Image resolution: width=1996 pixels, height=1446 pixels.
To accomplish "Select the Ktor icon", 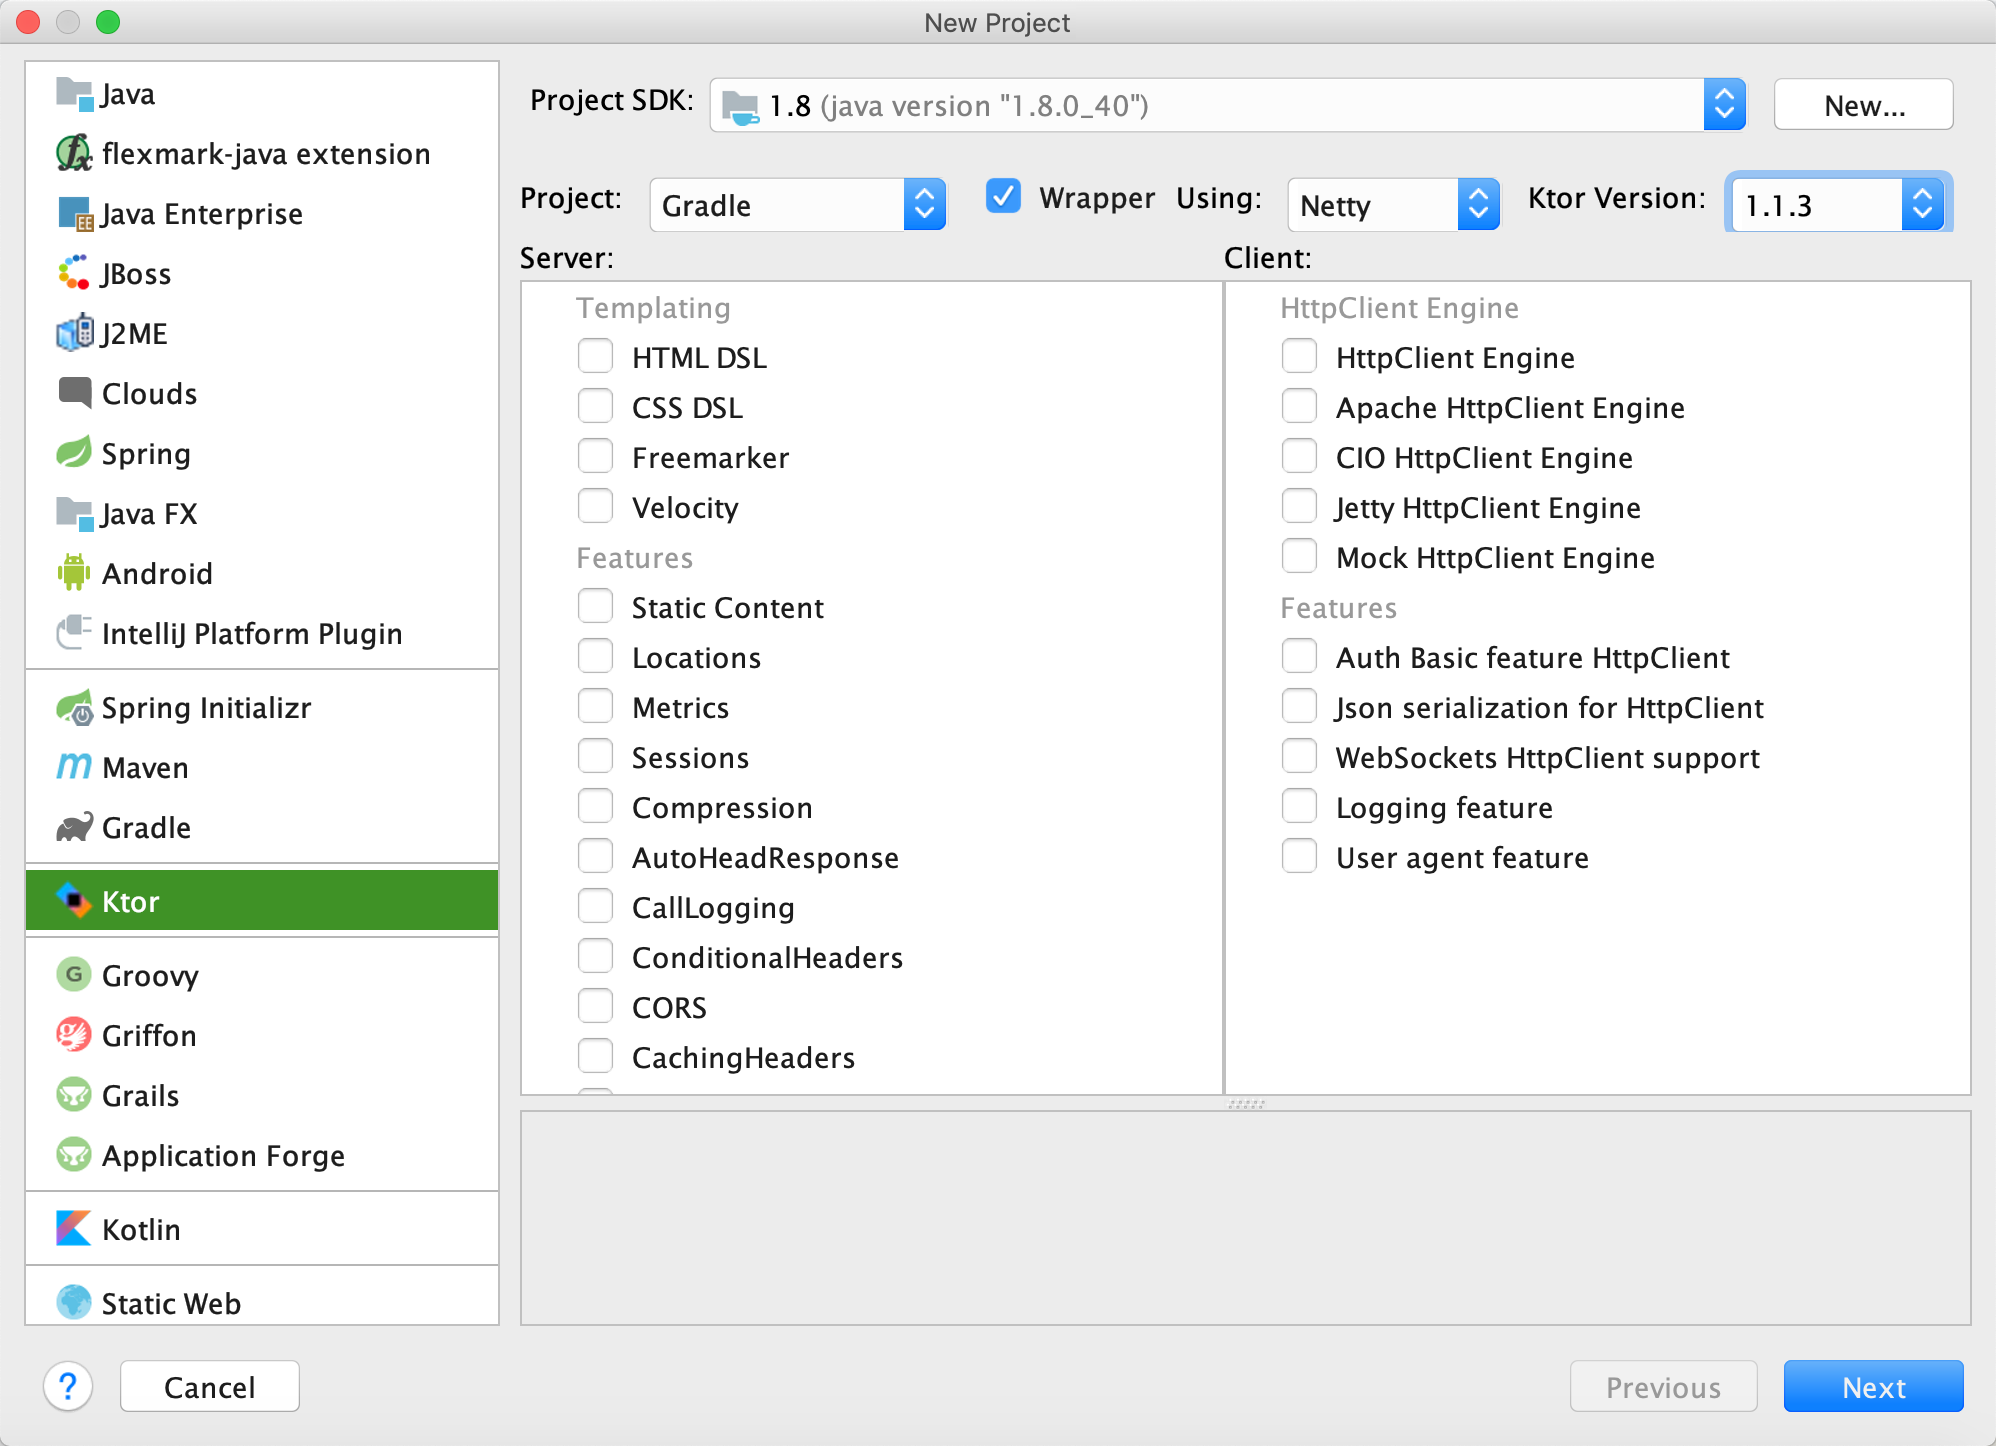I will (x=74, y=901).
